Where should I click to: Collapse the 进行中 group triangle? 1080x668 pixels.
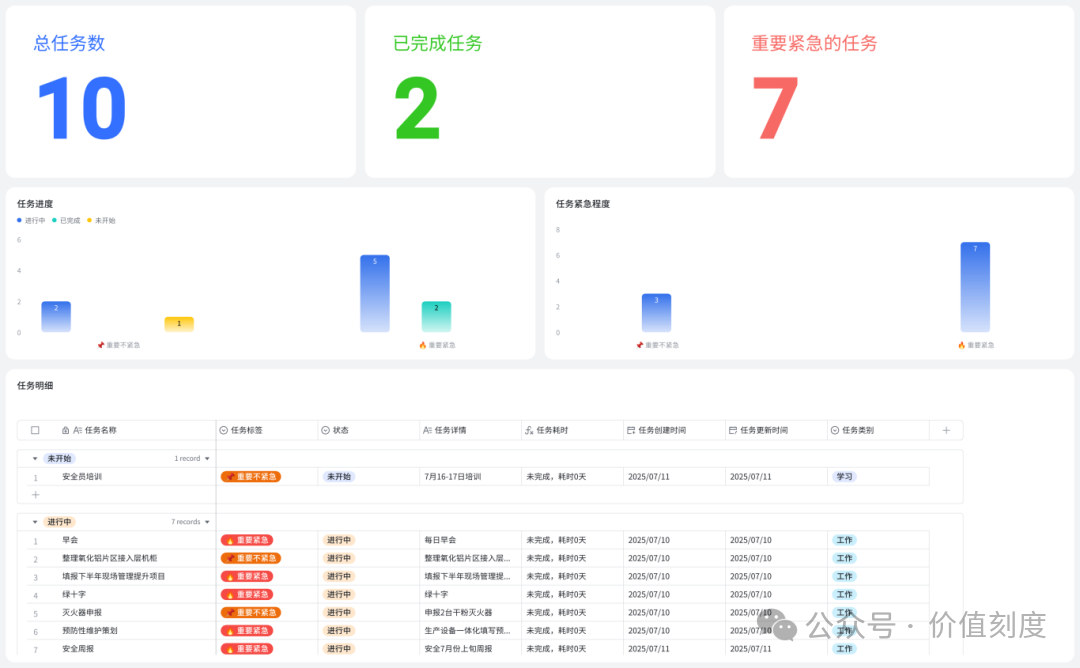click(35, 522)
